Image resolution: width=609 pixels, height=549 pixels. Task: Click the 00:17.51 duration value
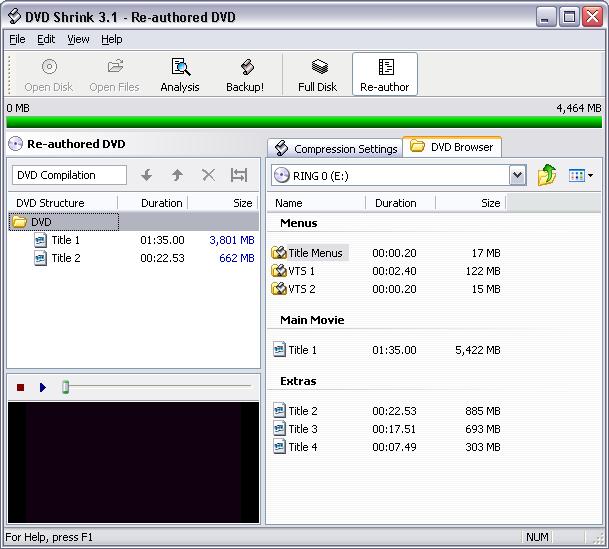[x=394, y=429]
